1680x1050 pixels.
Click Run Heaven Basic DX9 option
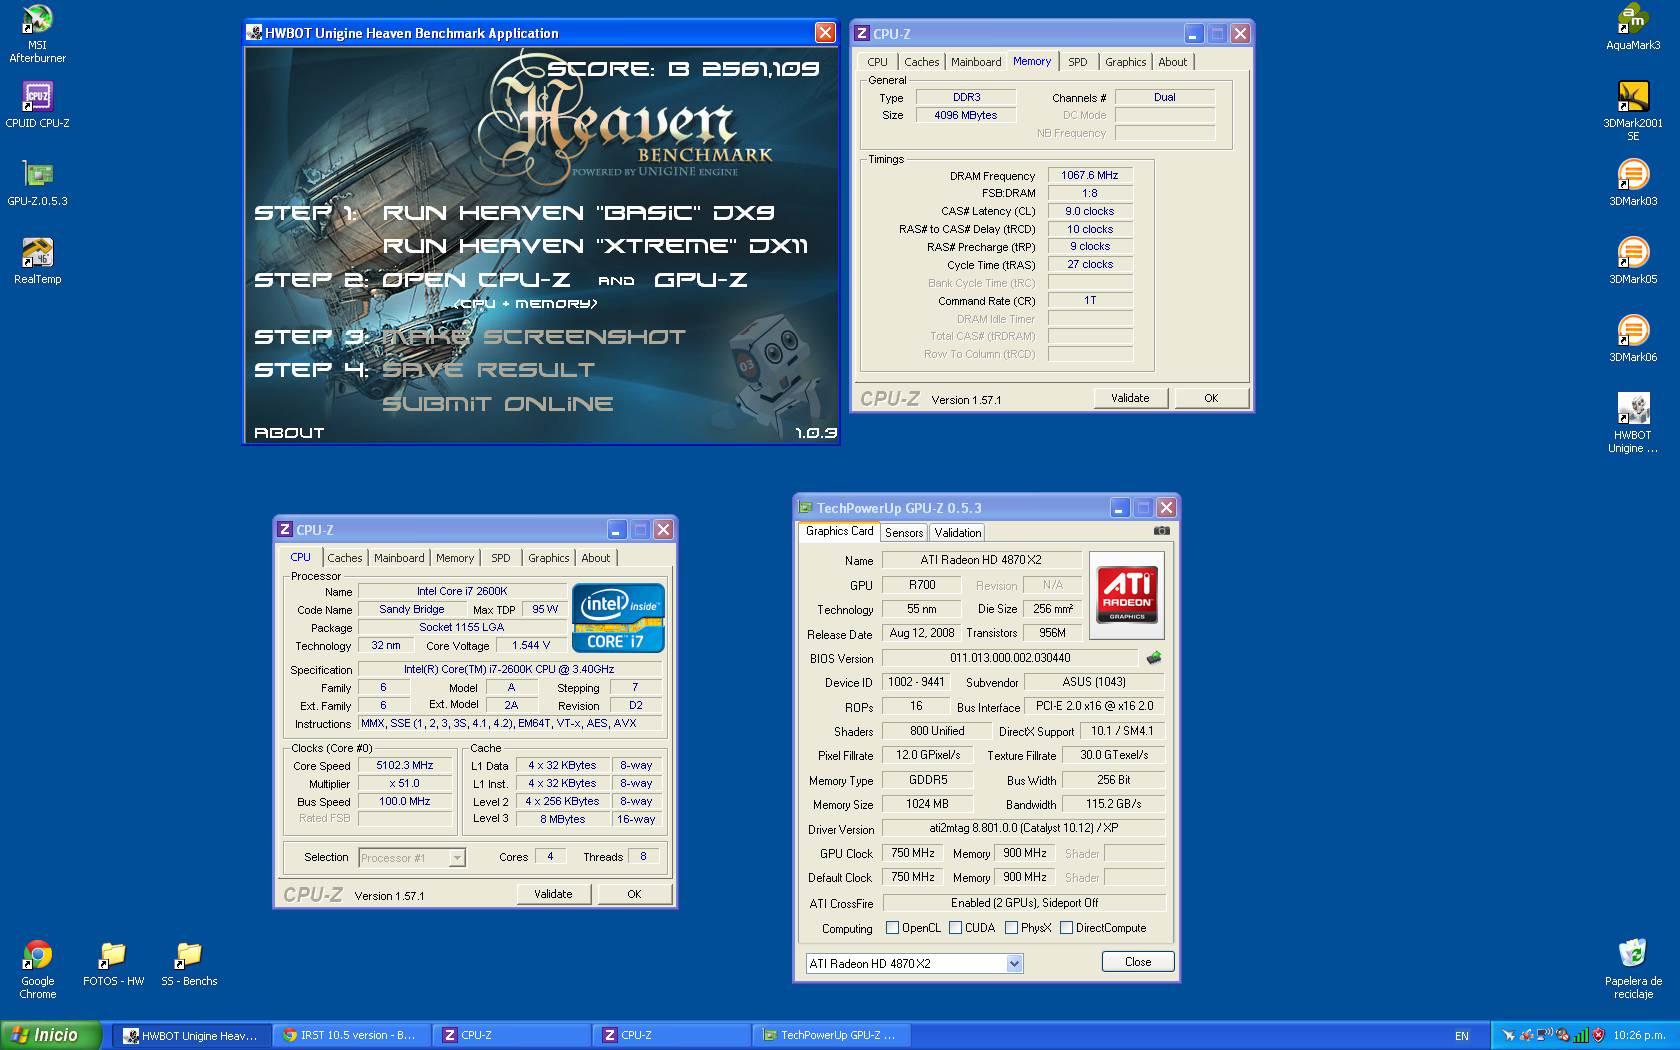pos(578,213)
